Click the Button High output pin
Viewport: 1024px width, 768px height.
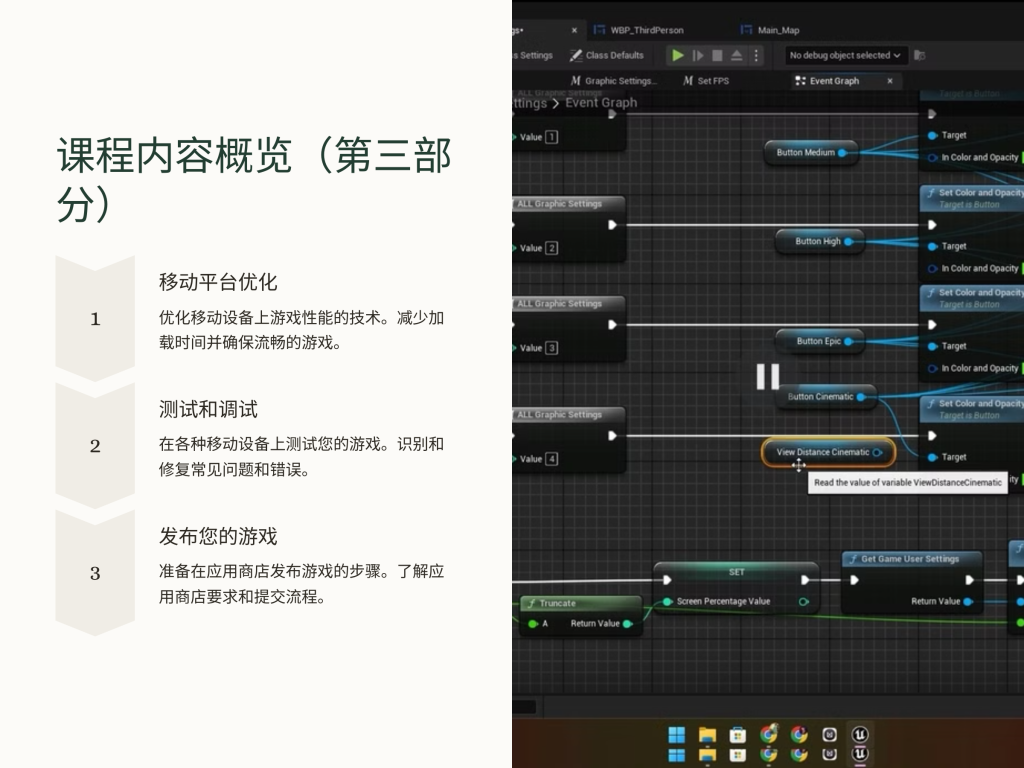pos(848,242)
